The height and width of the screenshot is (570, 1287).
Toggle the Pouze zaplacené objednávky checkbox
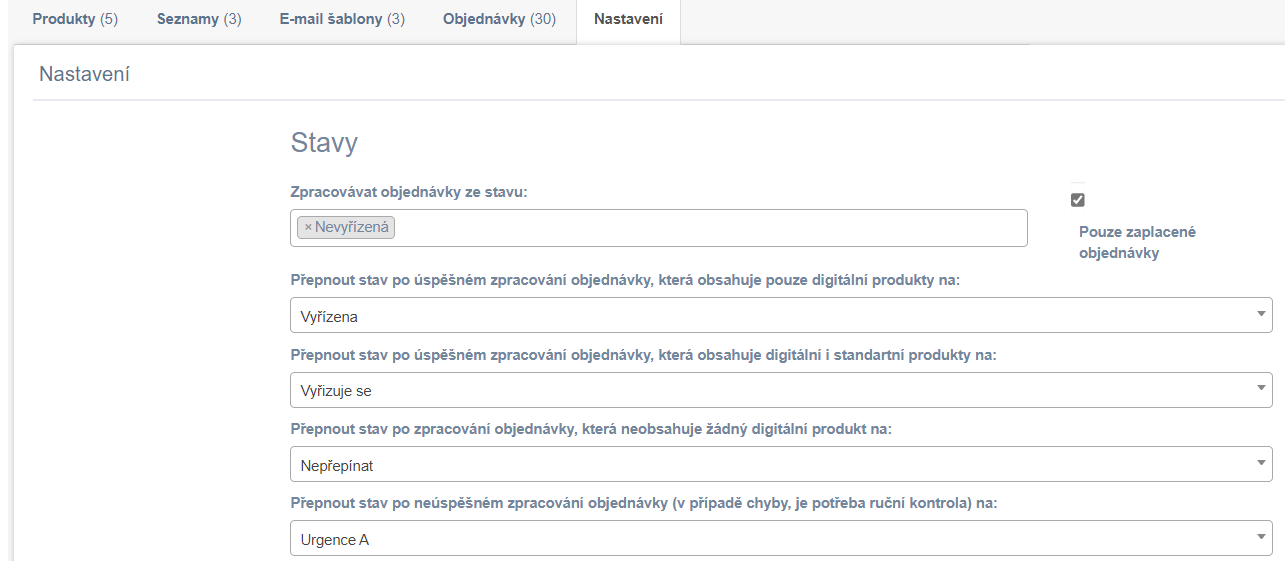[x=1077, y=200]
